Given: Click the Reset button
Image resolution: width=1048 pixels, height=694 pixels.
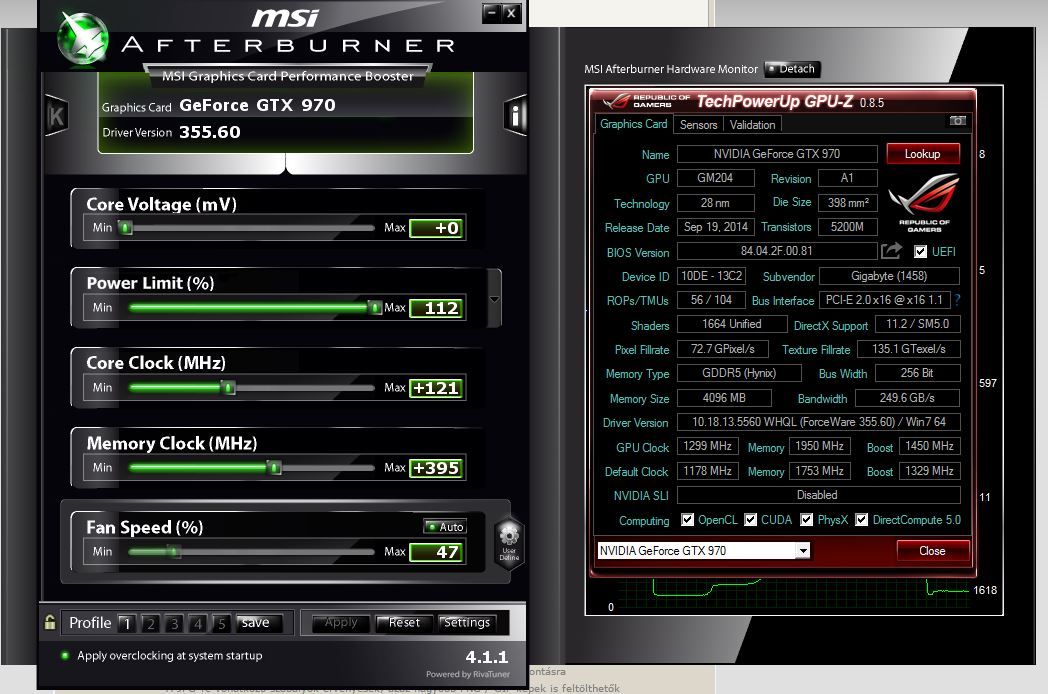Looking at the screenshot, I should tap(404, 622).
